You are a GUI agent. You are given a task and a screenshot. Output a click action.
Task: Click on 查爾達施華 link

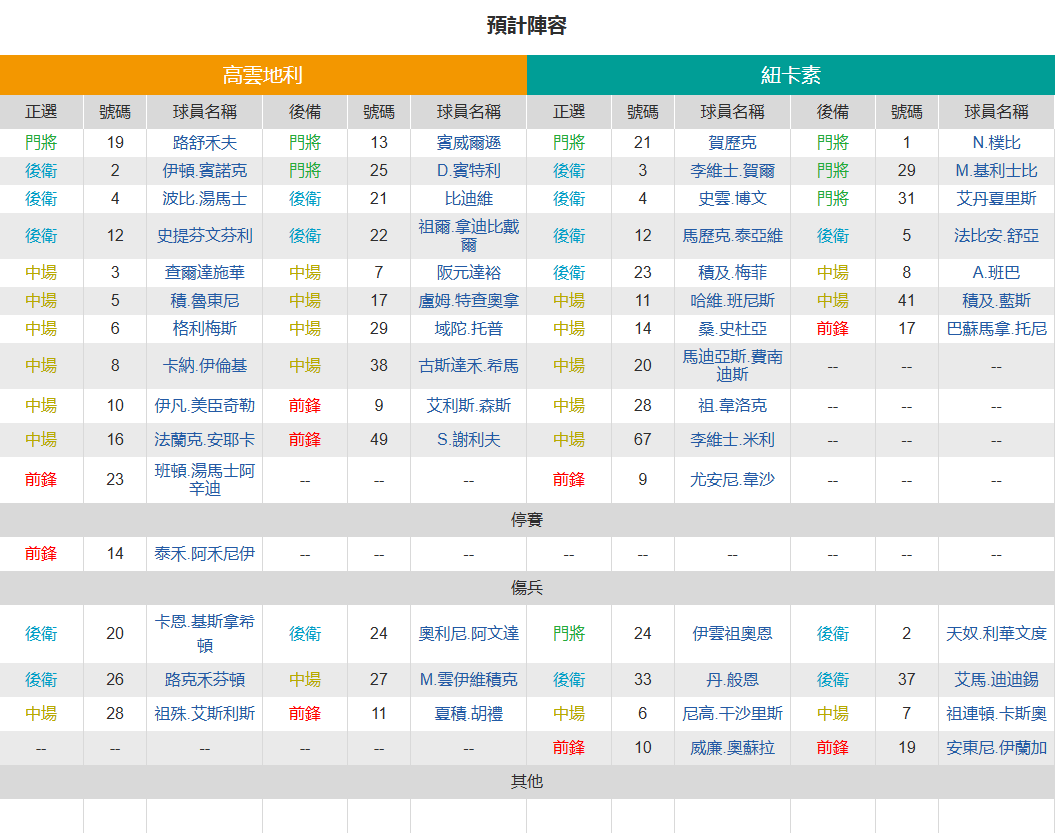(205, 273)
